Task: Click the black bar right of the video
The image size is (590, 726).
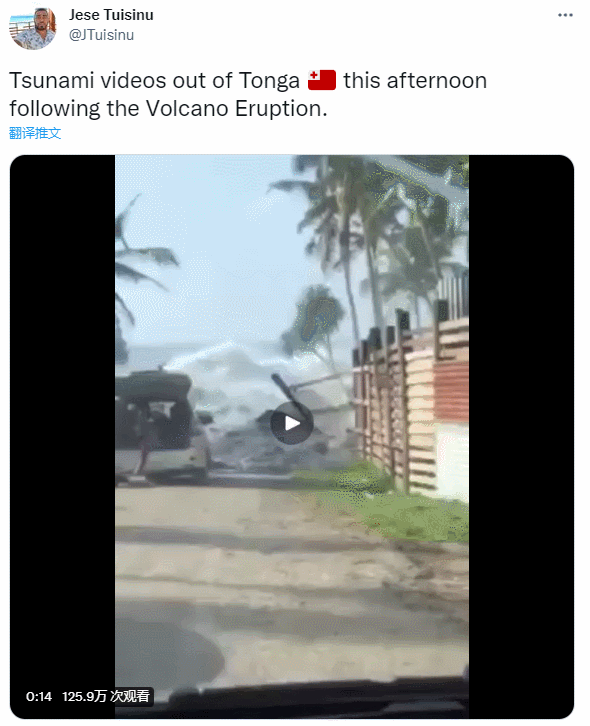Action: (x=521, y=437)
